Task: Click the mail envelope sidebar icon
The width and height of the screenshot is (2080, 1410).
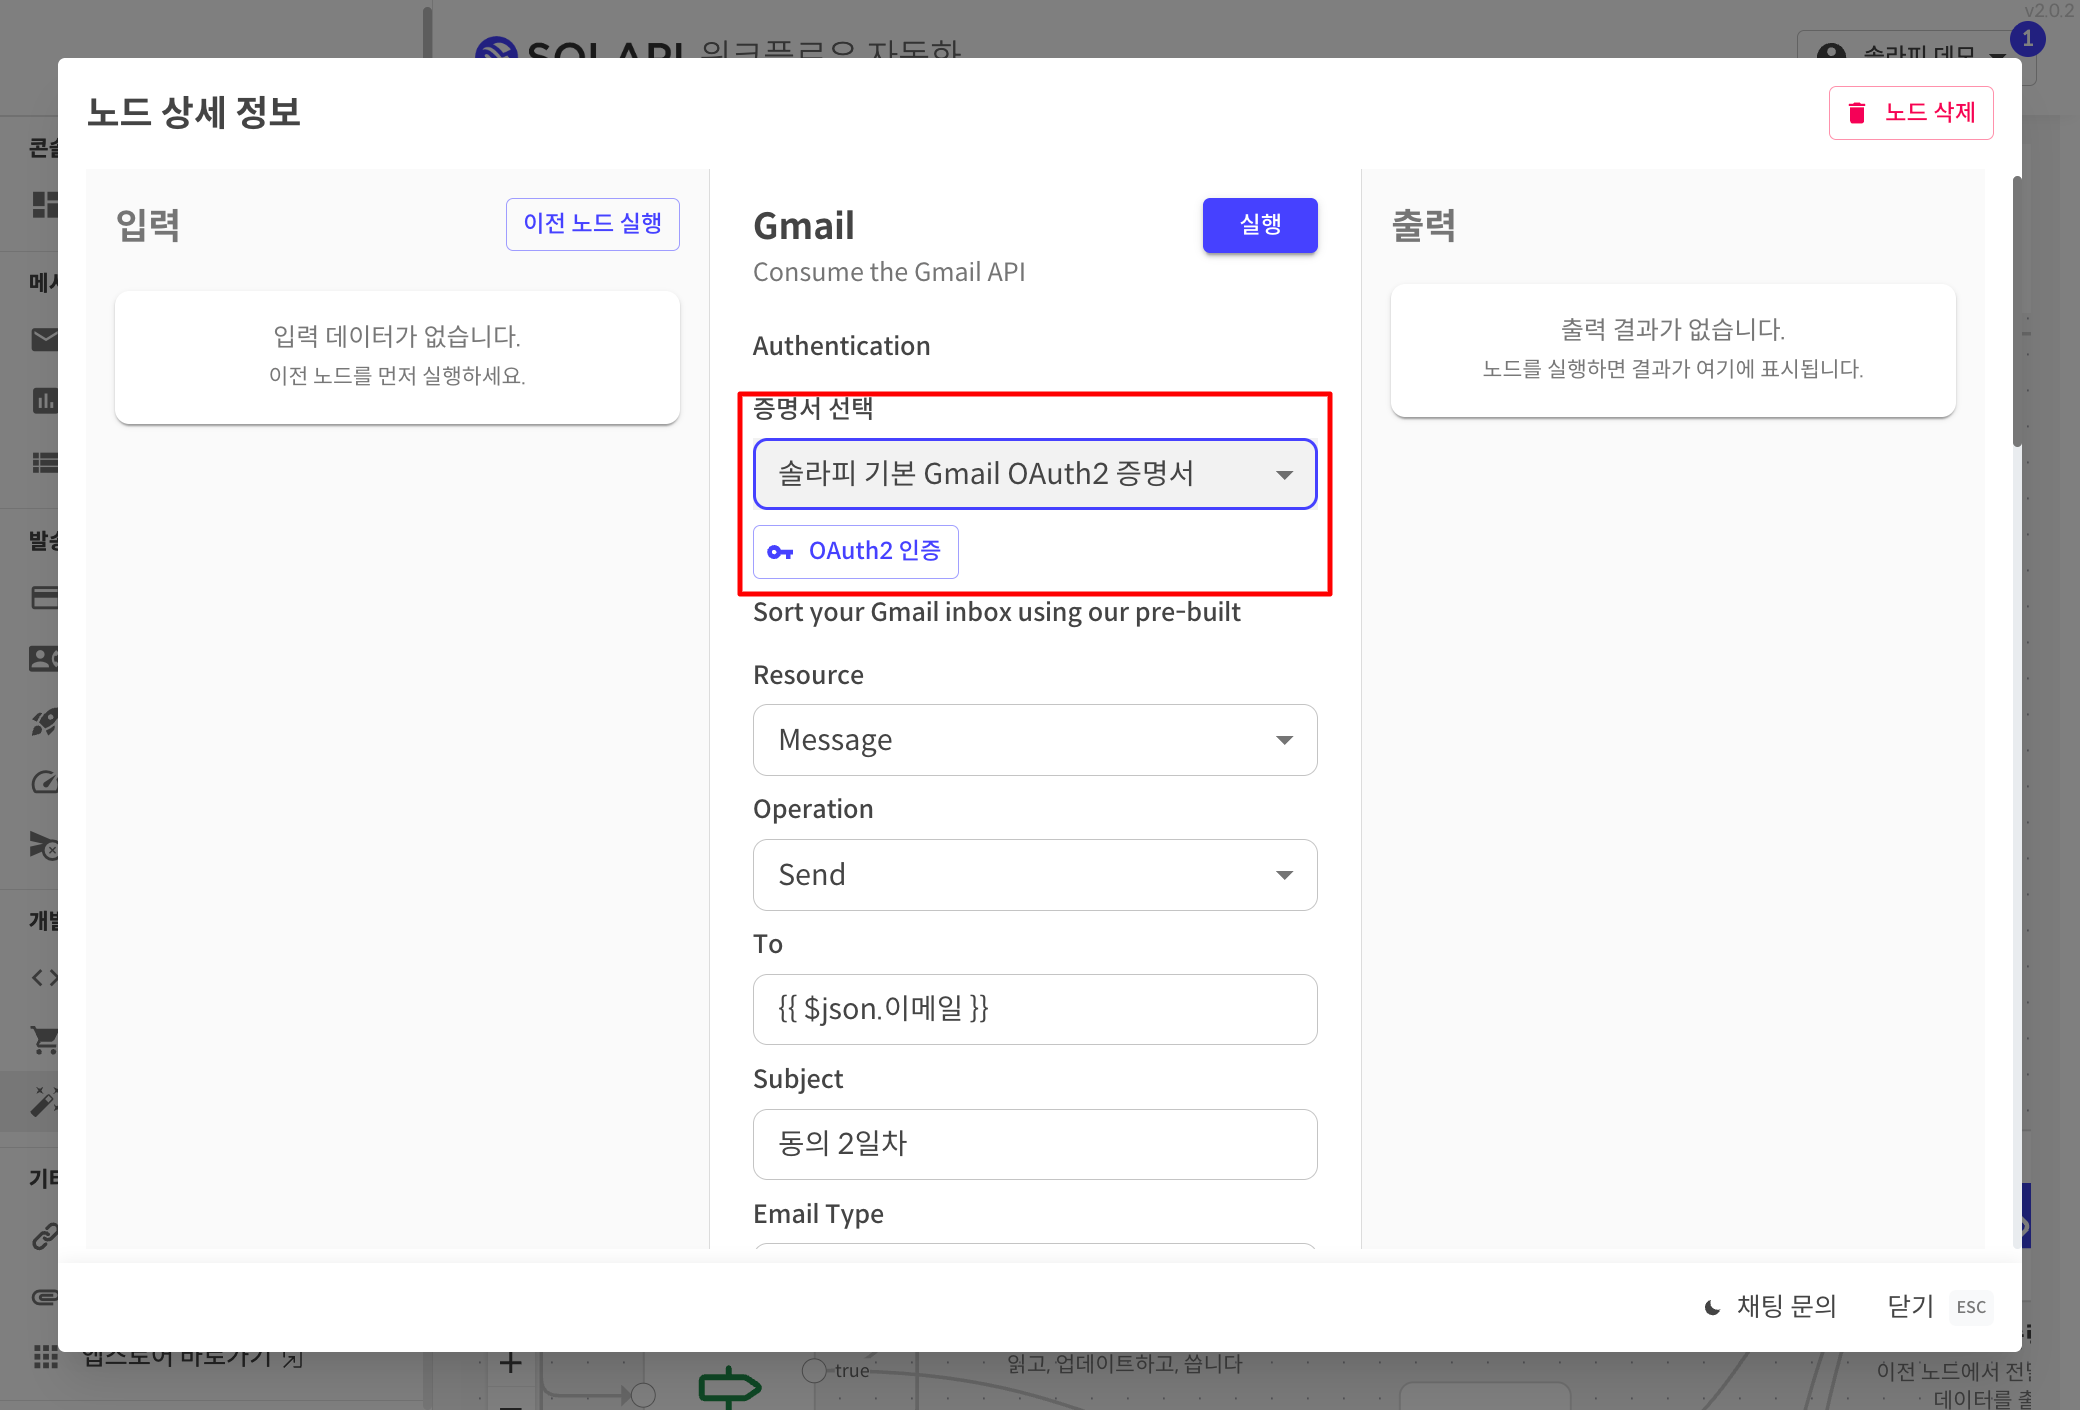Action: click(x=44, y=340)
